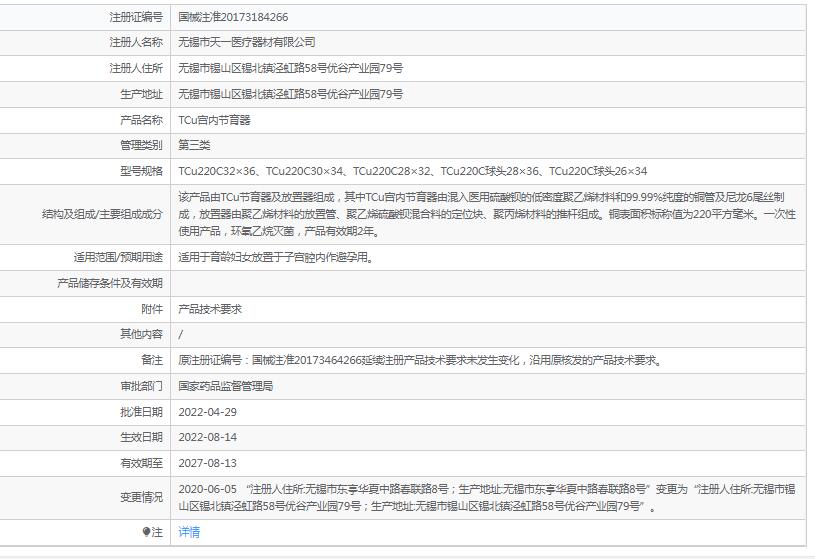Click the 注册证编号 label

point(136,17)
